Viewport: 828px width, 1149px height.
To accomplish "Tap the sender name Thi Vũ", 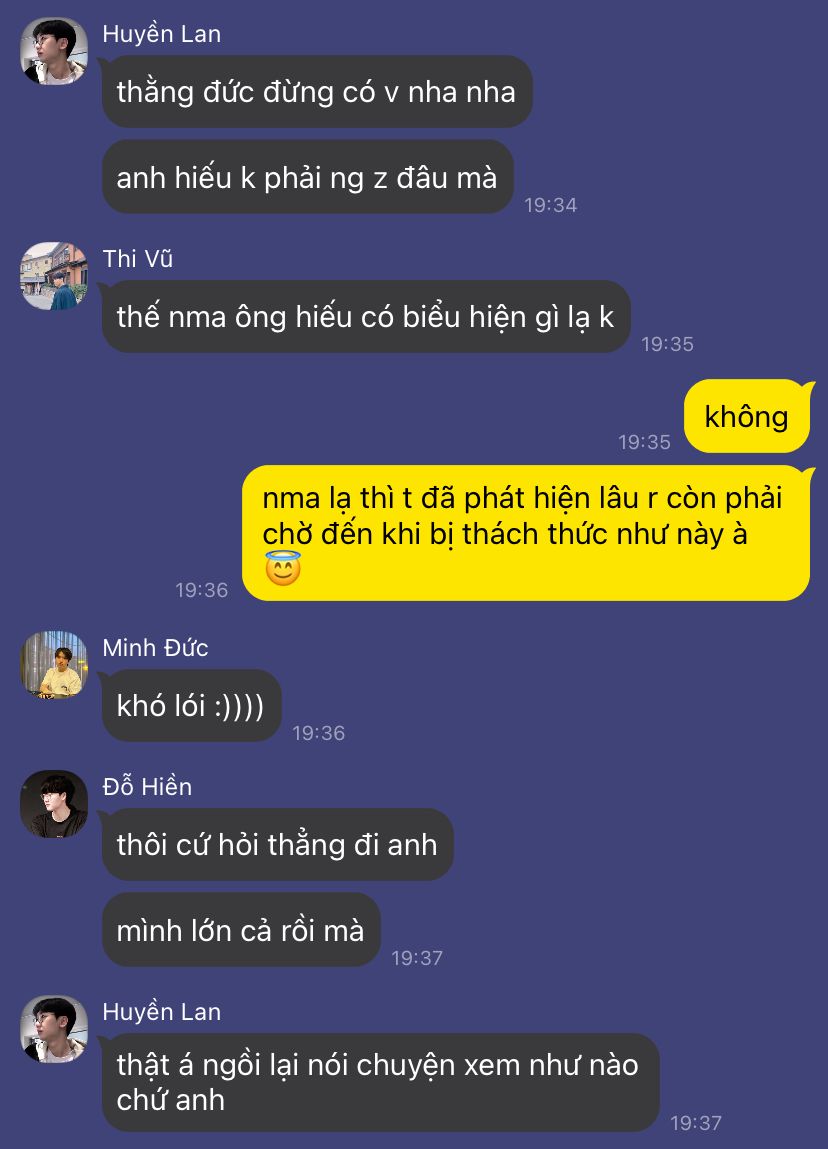I will tap(138, 259).
